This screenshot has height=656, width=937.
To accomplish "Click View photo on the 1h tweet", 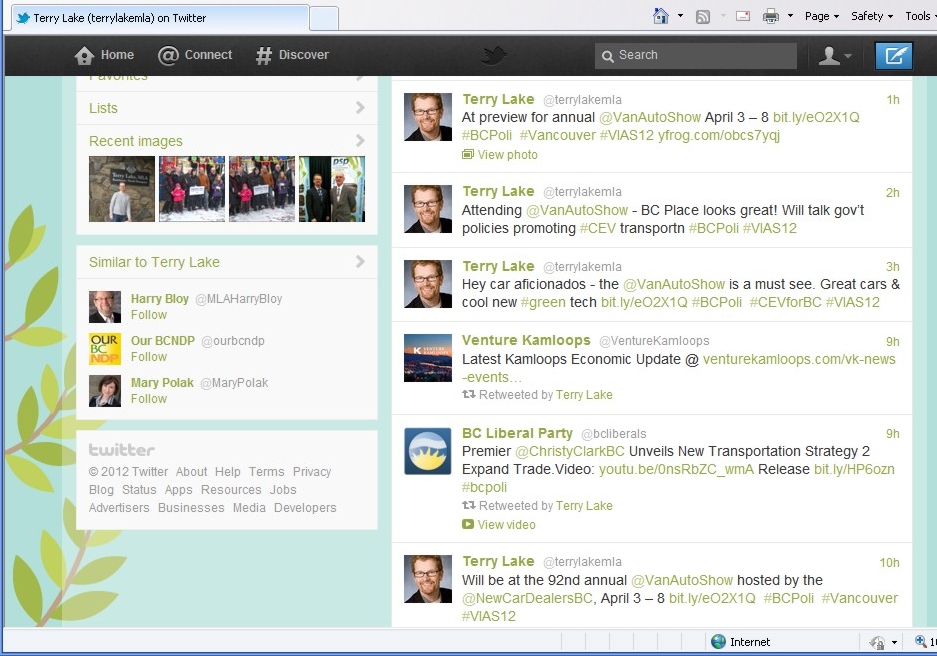I will 507,155.
